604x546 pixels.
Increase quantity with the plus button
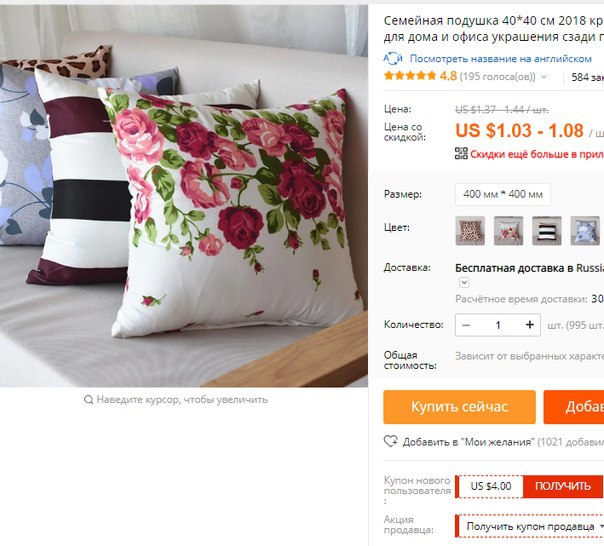point(530,325)
